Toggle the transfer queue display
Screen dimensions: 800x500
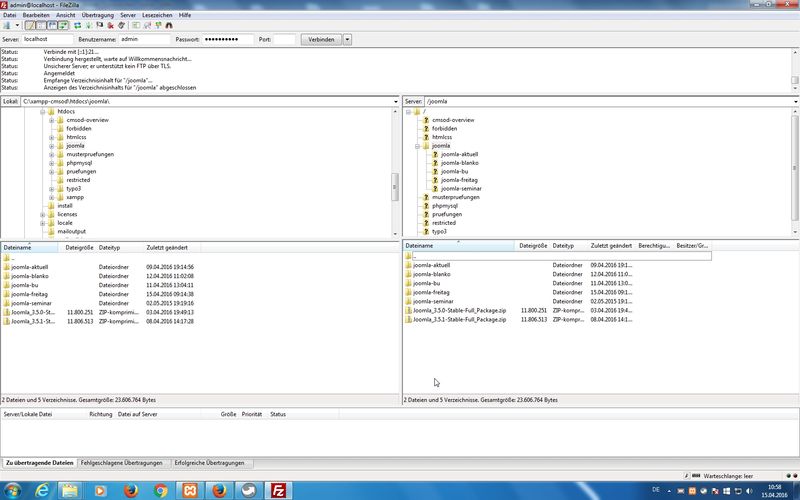click(65, 25)
